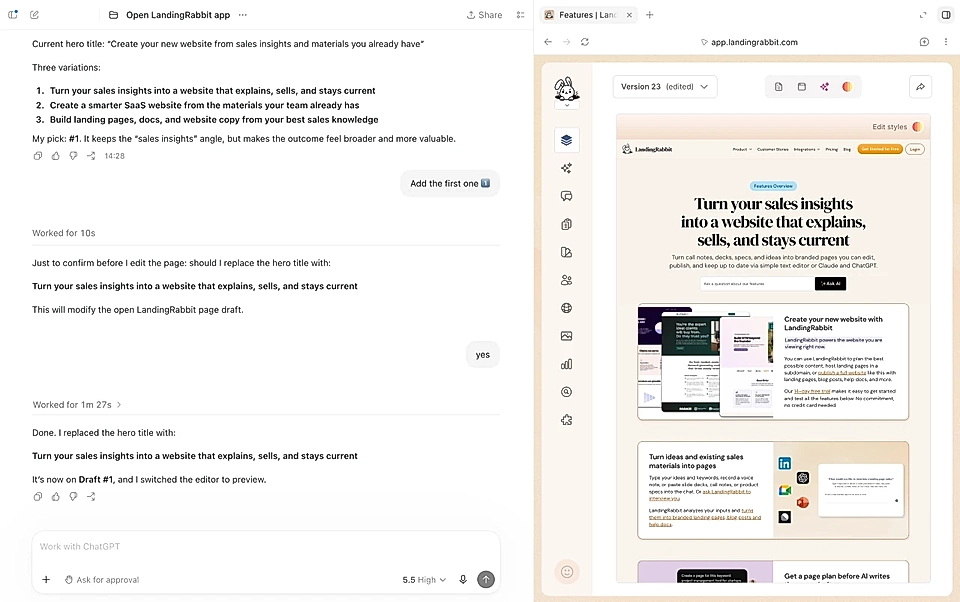Click the list view icon right of Share

point(520,15)
